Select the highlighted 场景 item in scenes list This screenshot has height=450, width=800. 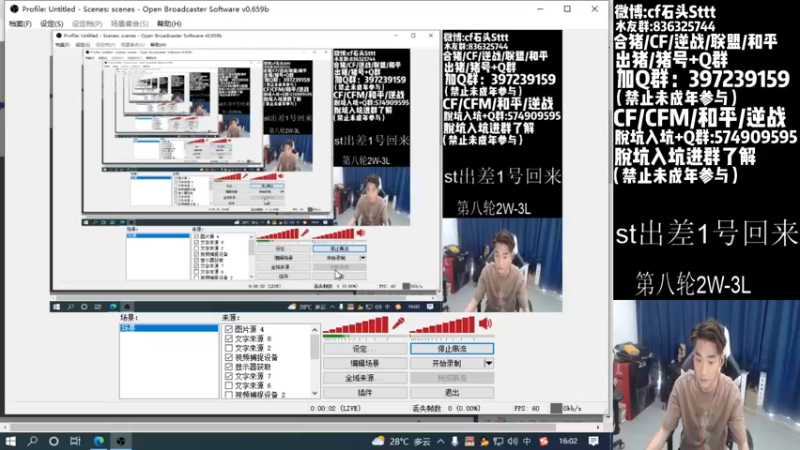pyautogui.click(x=169, y=328)
